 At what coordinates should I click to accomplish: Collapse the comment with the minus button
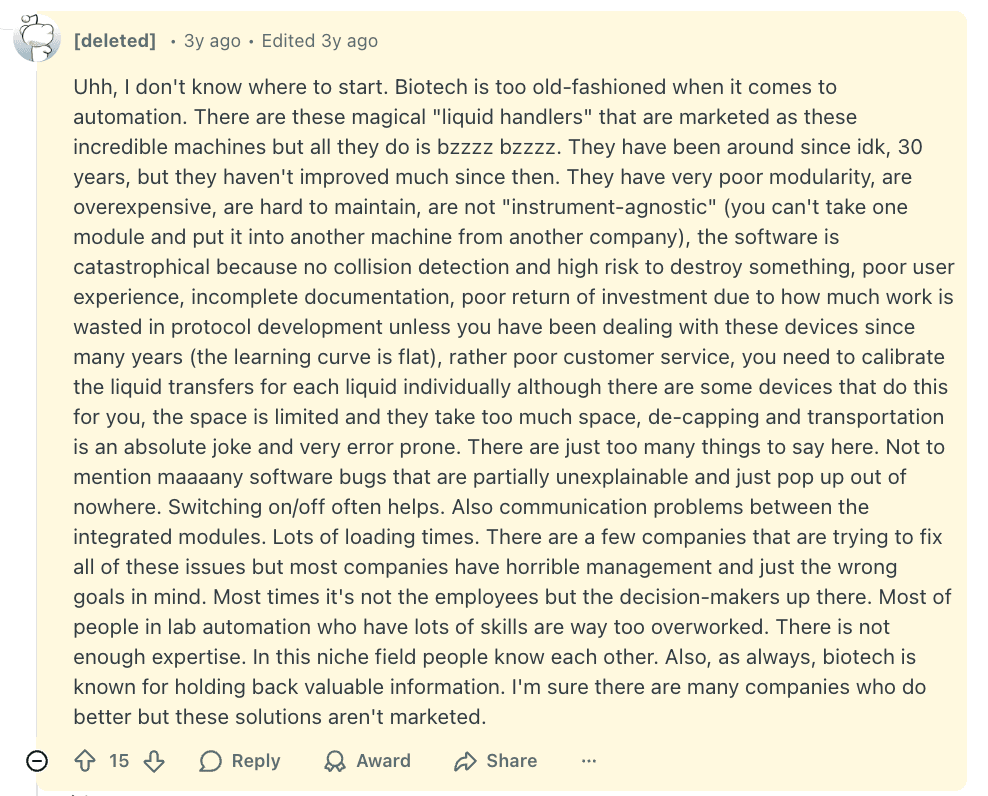[x=37, y=761]
